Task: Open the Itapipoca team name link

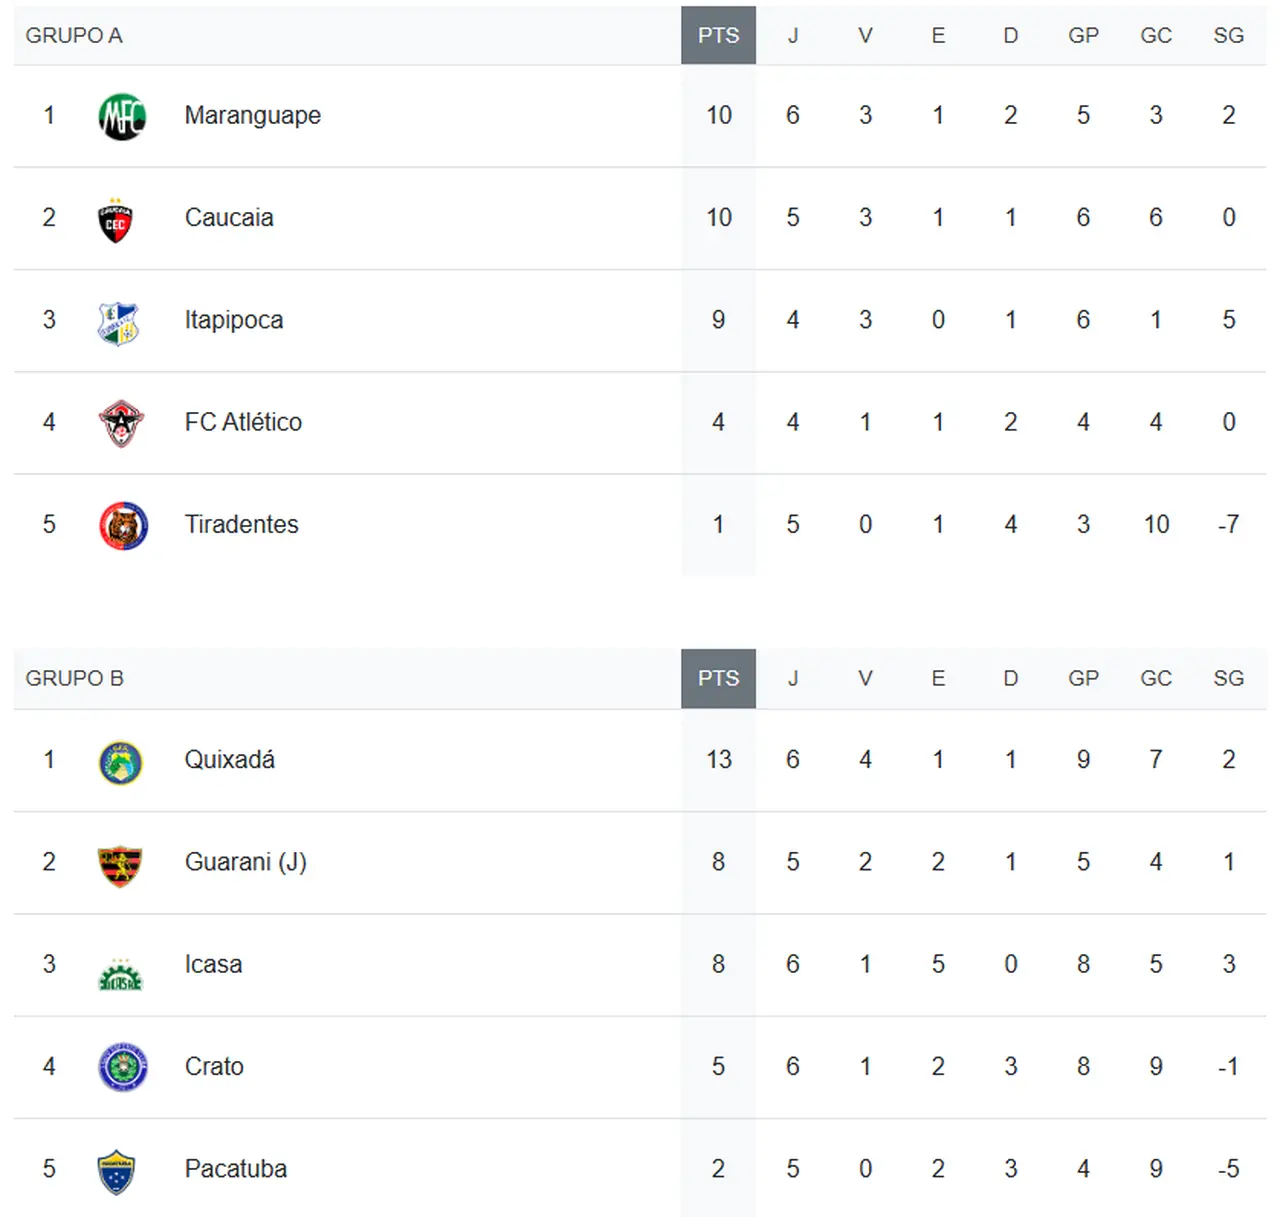Action: (x=233, y=320)
